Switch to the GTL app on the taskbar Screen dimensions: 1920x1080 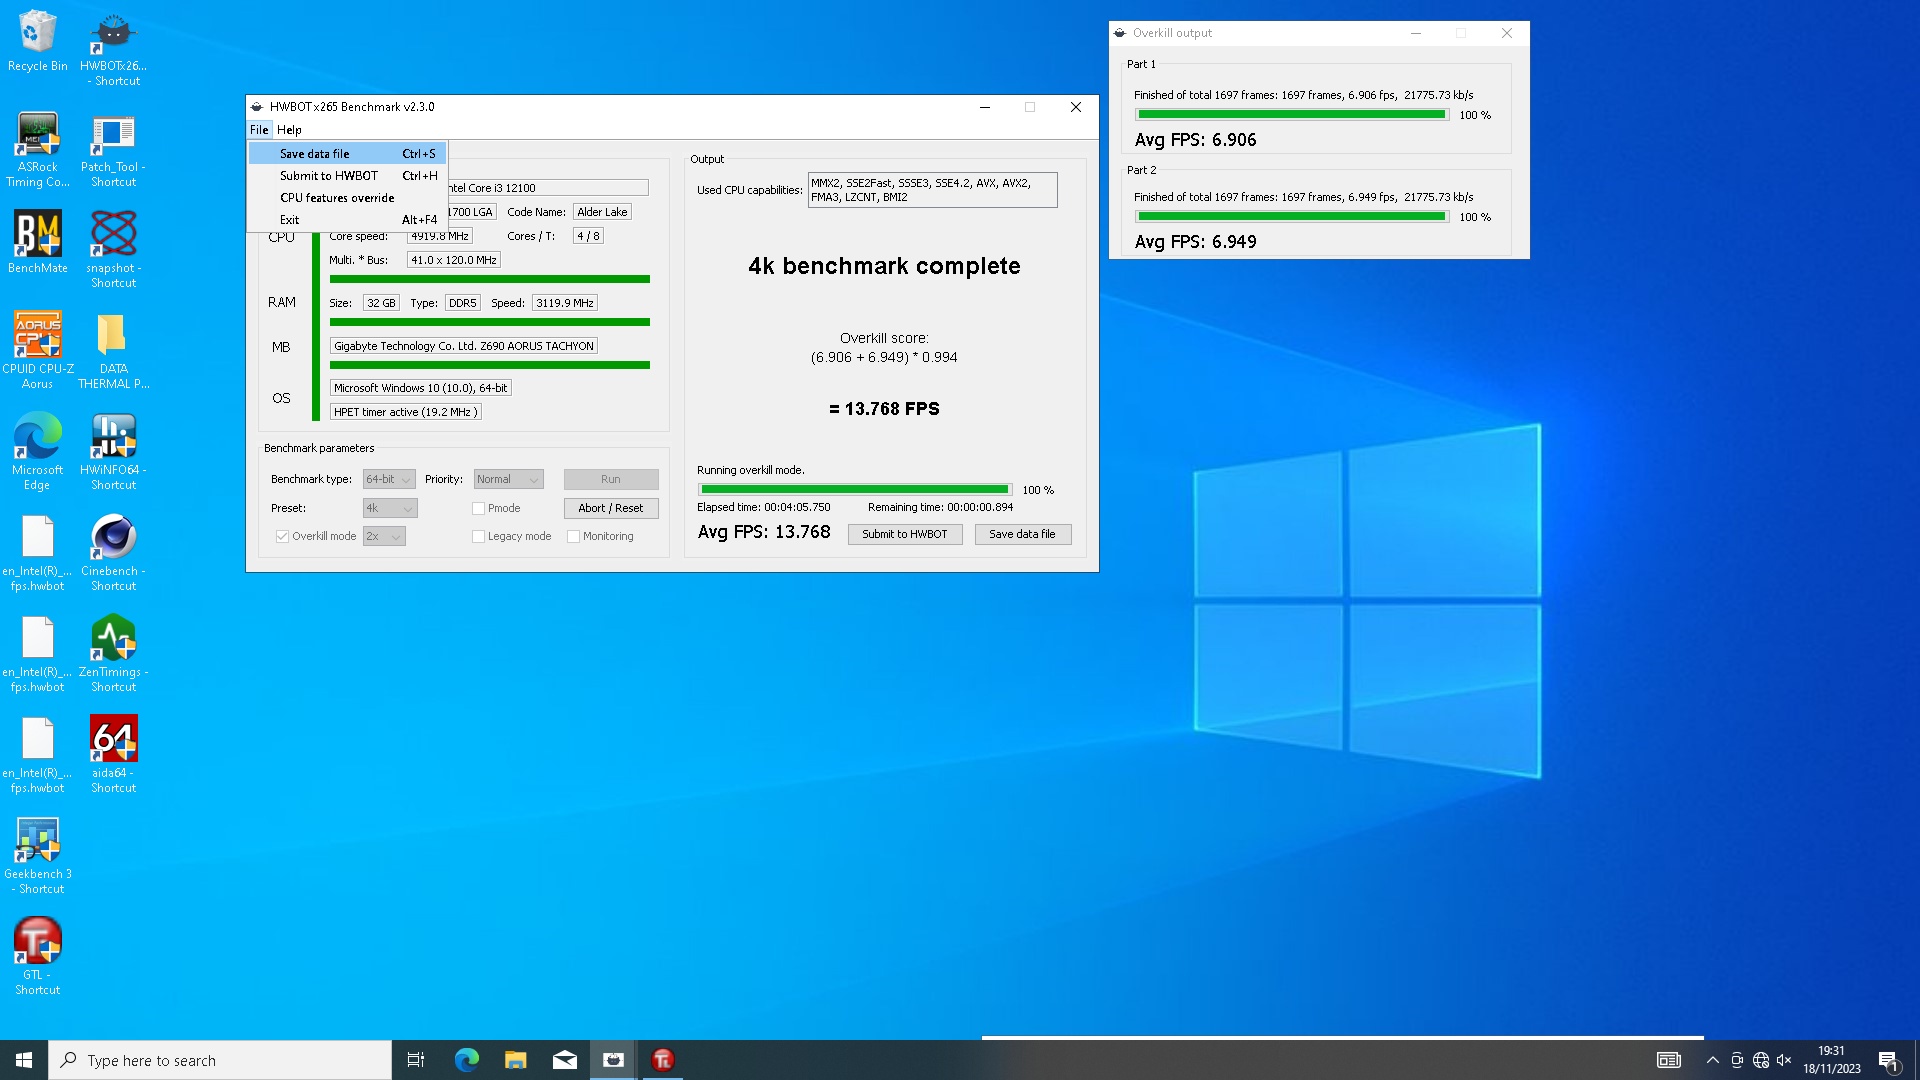coord(662,1060)
